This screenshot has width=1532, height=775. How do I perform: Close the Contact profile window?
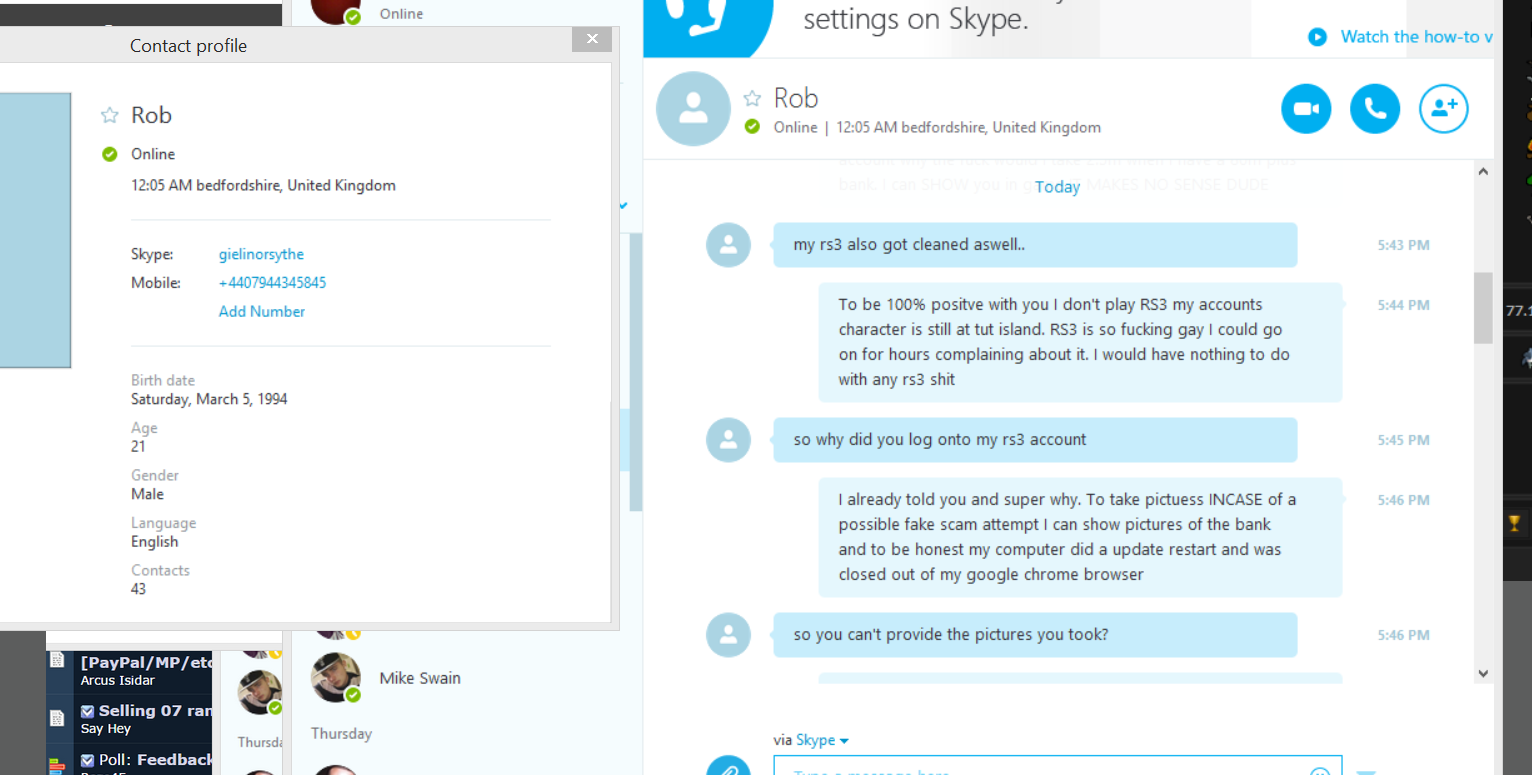pos(592,39)
